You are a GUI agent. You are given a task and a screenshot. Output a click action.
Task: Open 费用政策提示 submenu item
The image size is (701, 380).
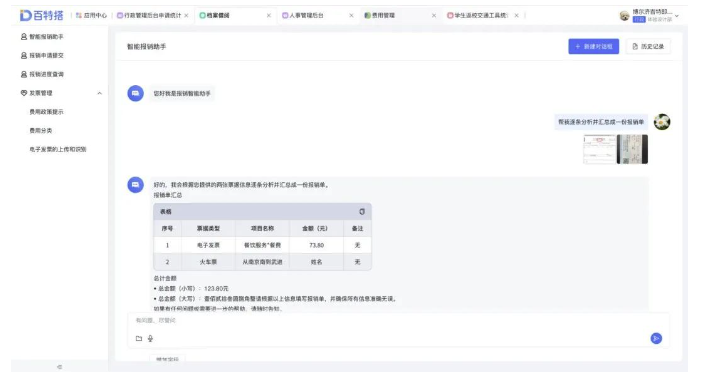click(46, 112)
